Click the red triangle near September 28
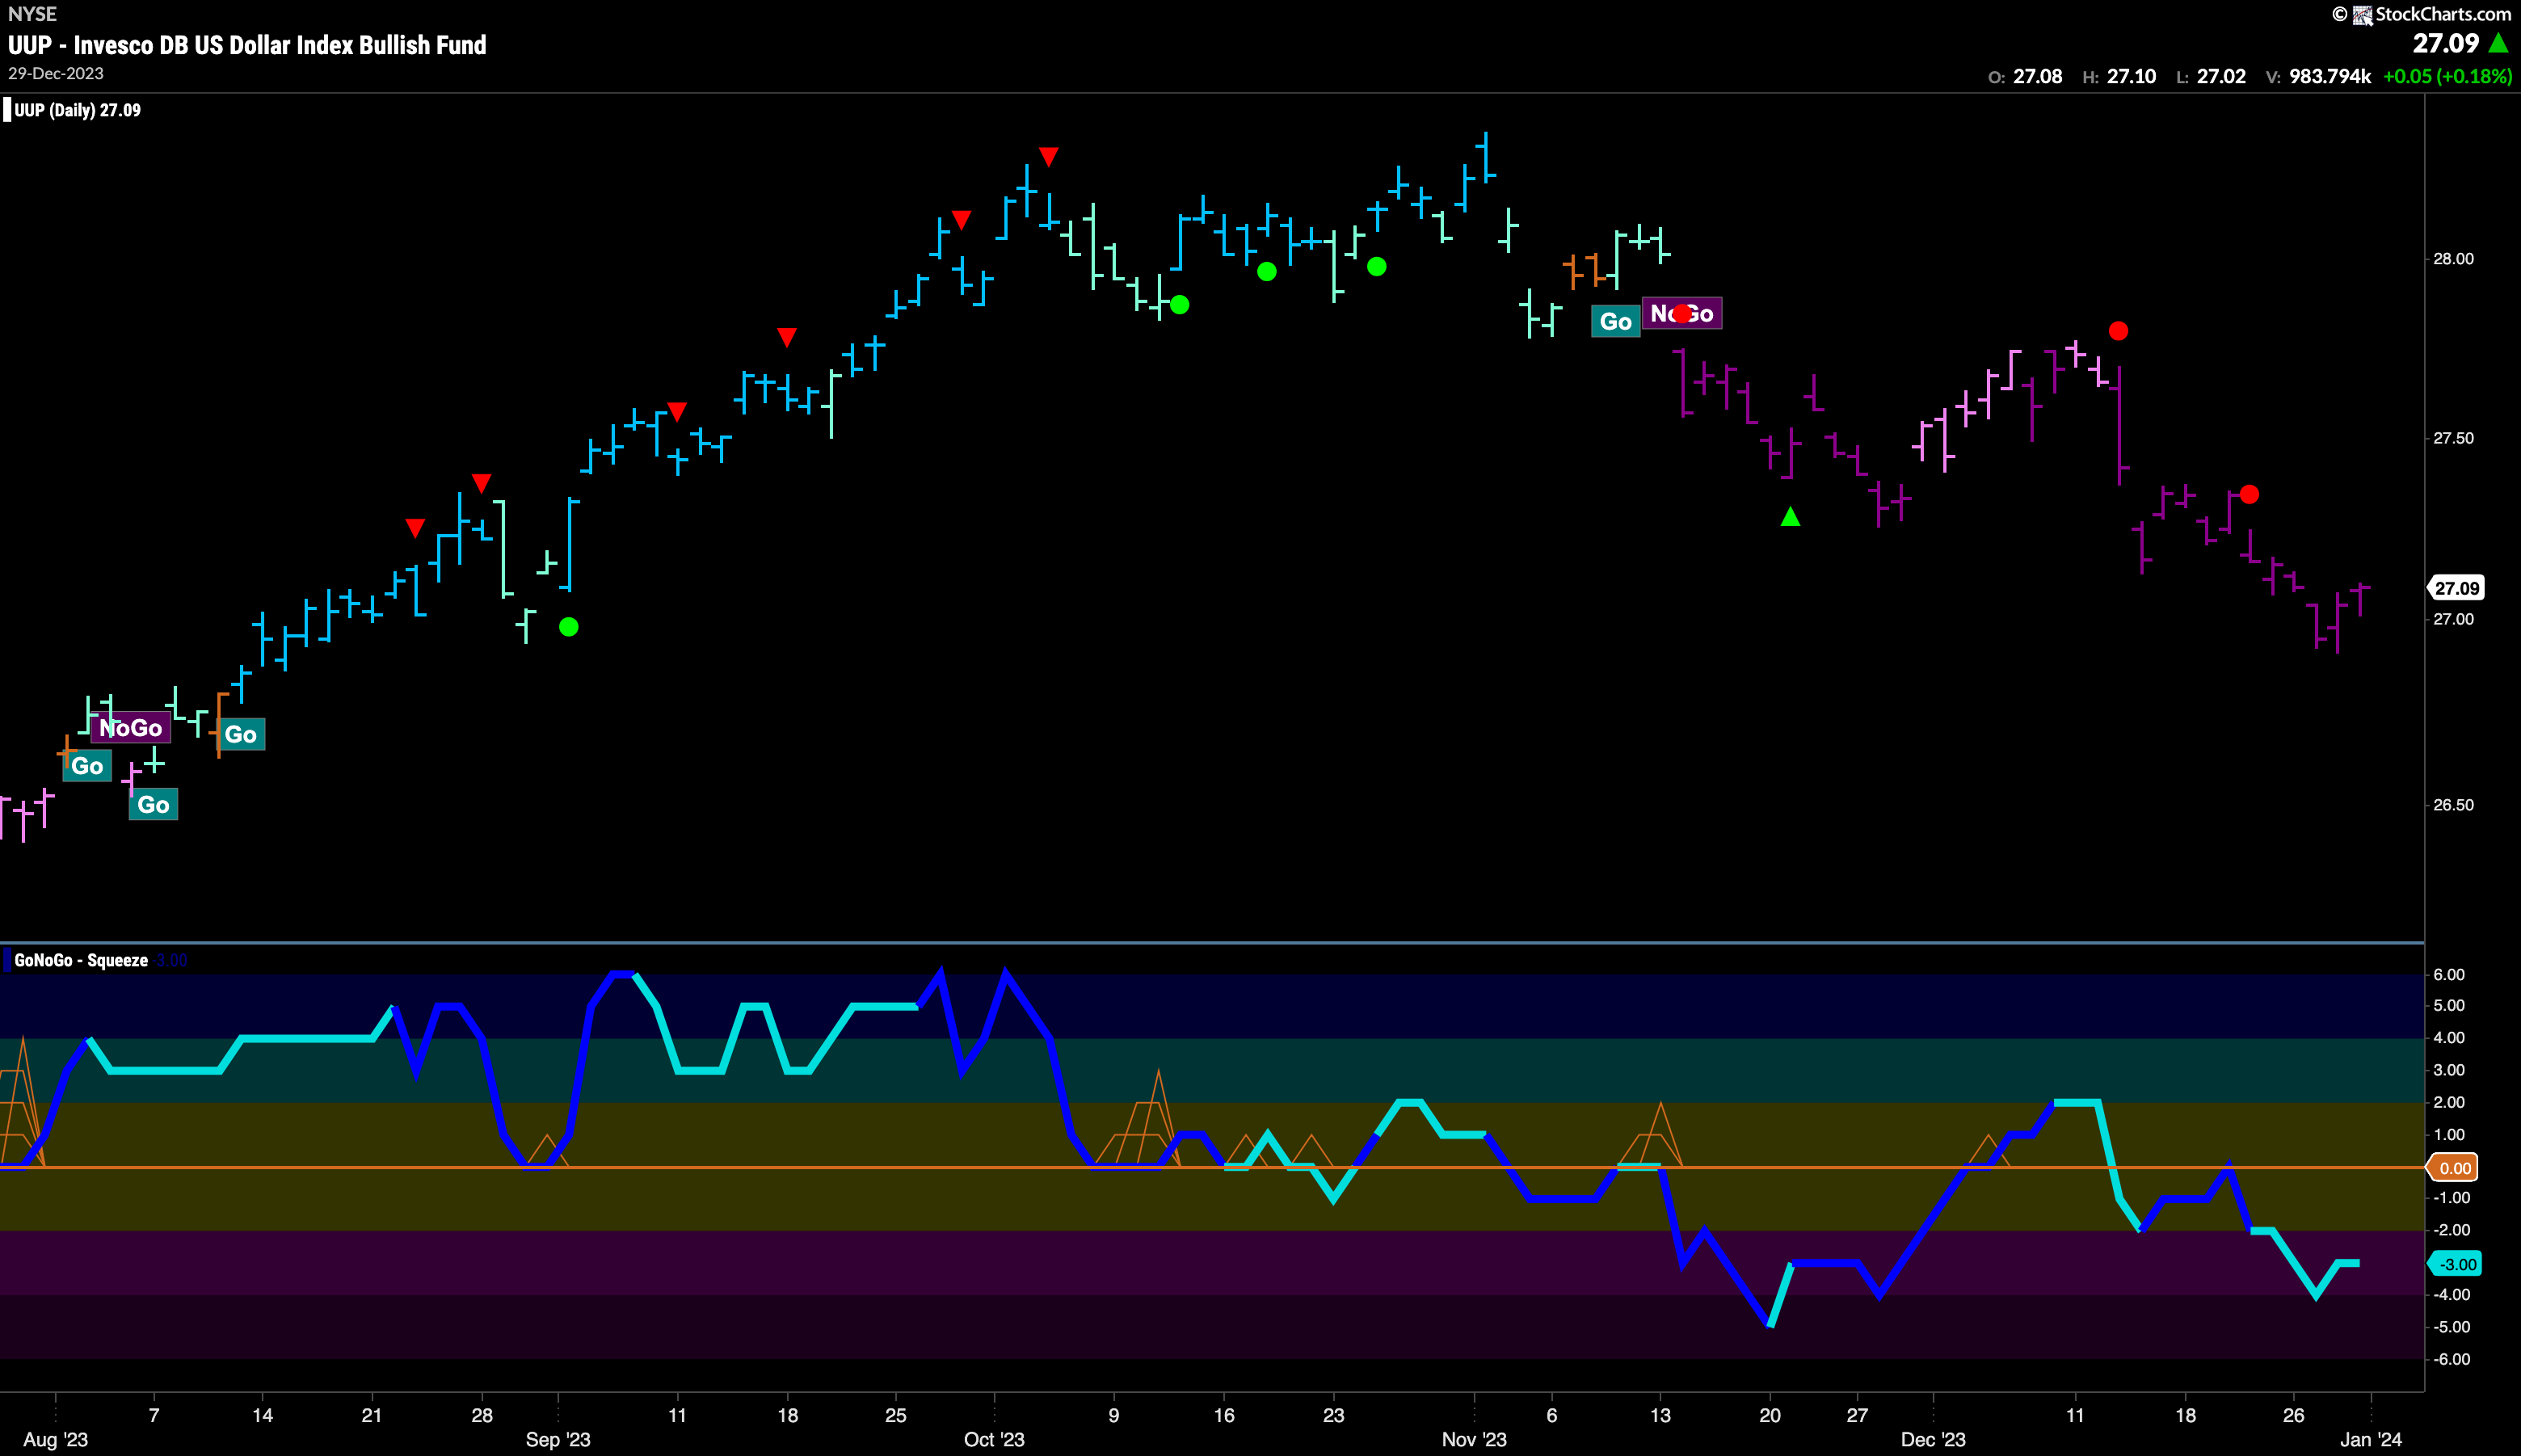This screenshot has width=2521, height=1456. (x=961, y=219)
